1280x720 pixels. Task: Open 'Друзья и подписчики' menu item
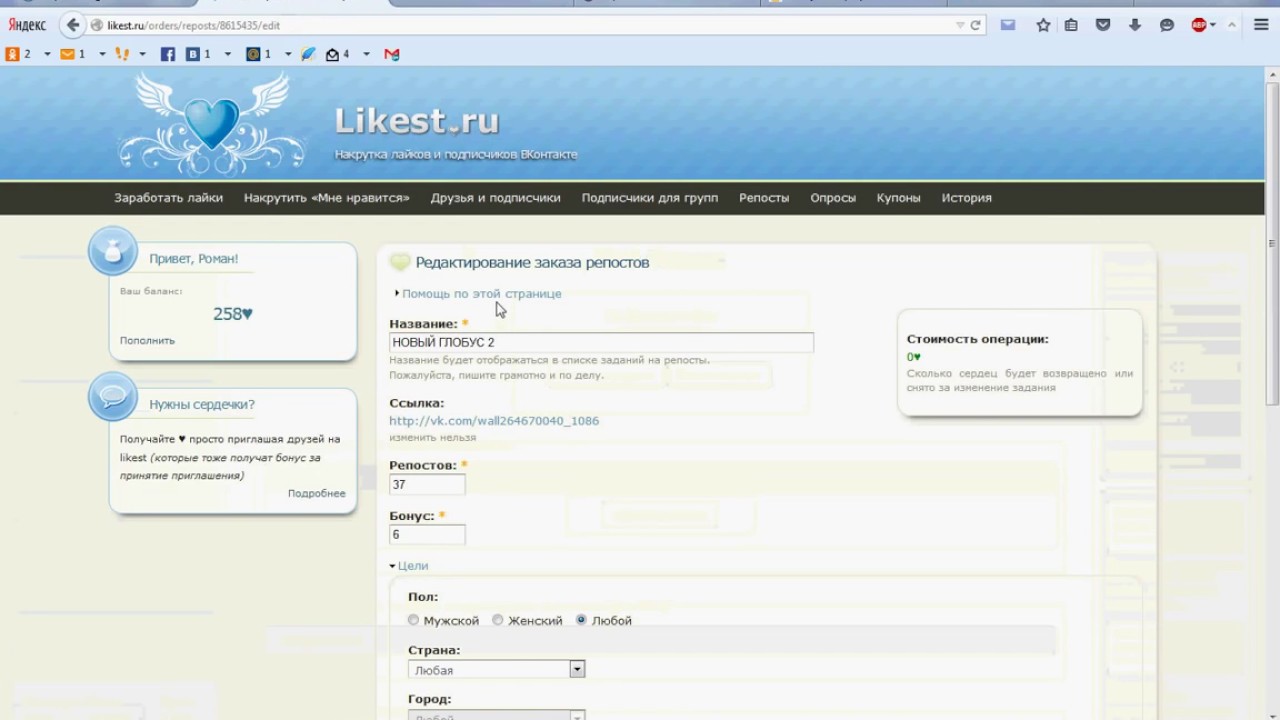pyautogui.click(x=496, y=198)
